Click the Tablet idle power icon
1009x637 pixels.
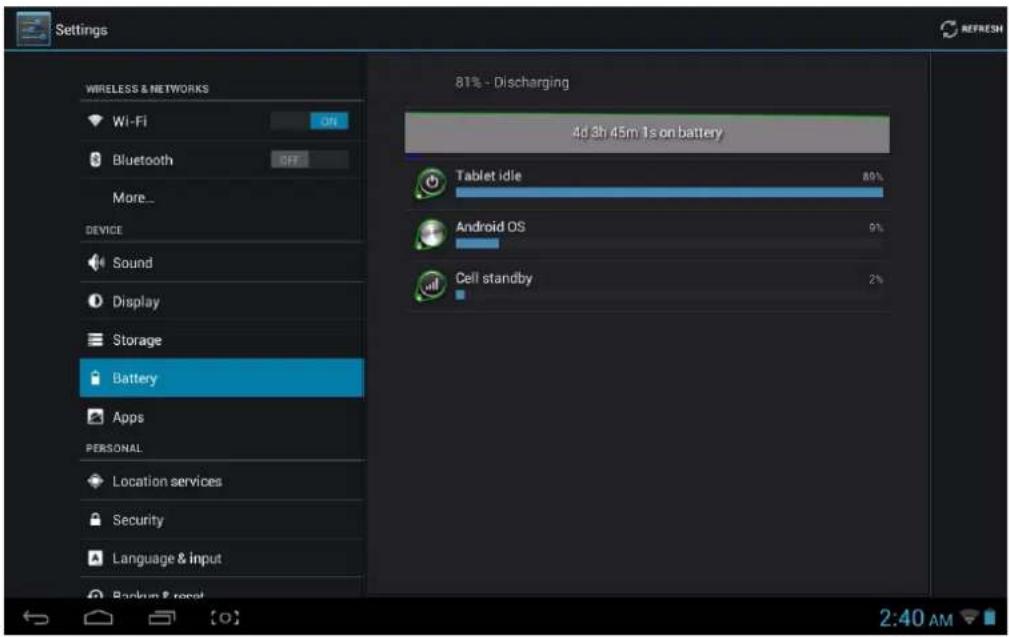coord(430,184)
